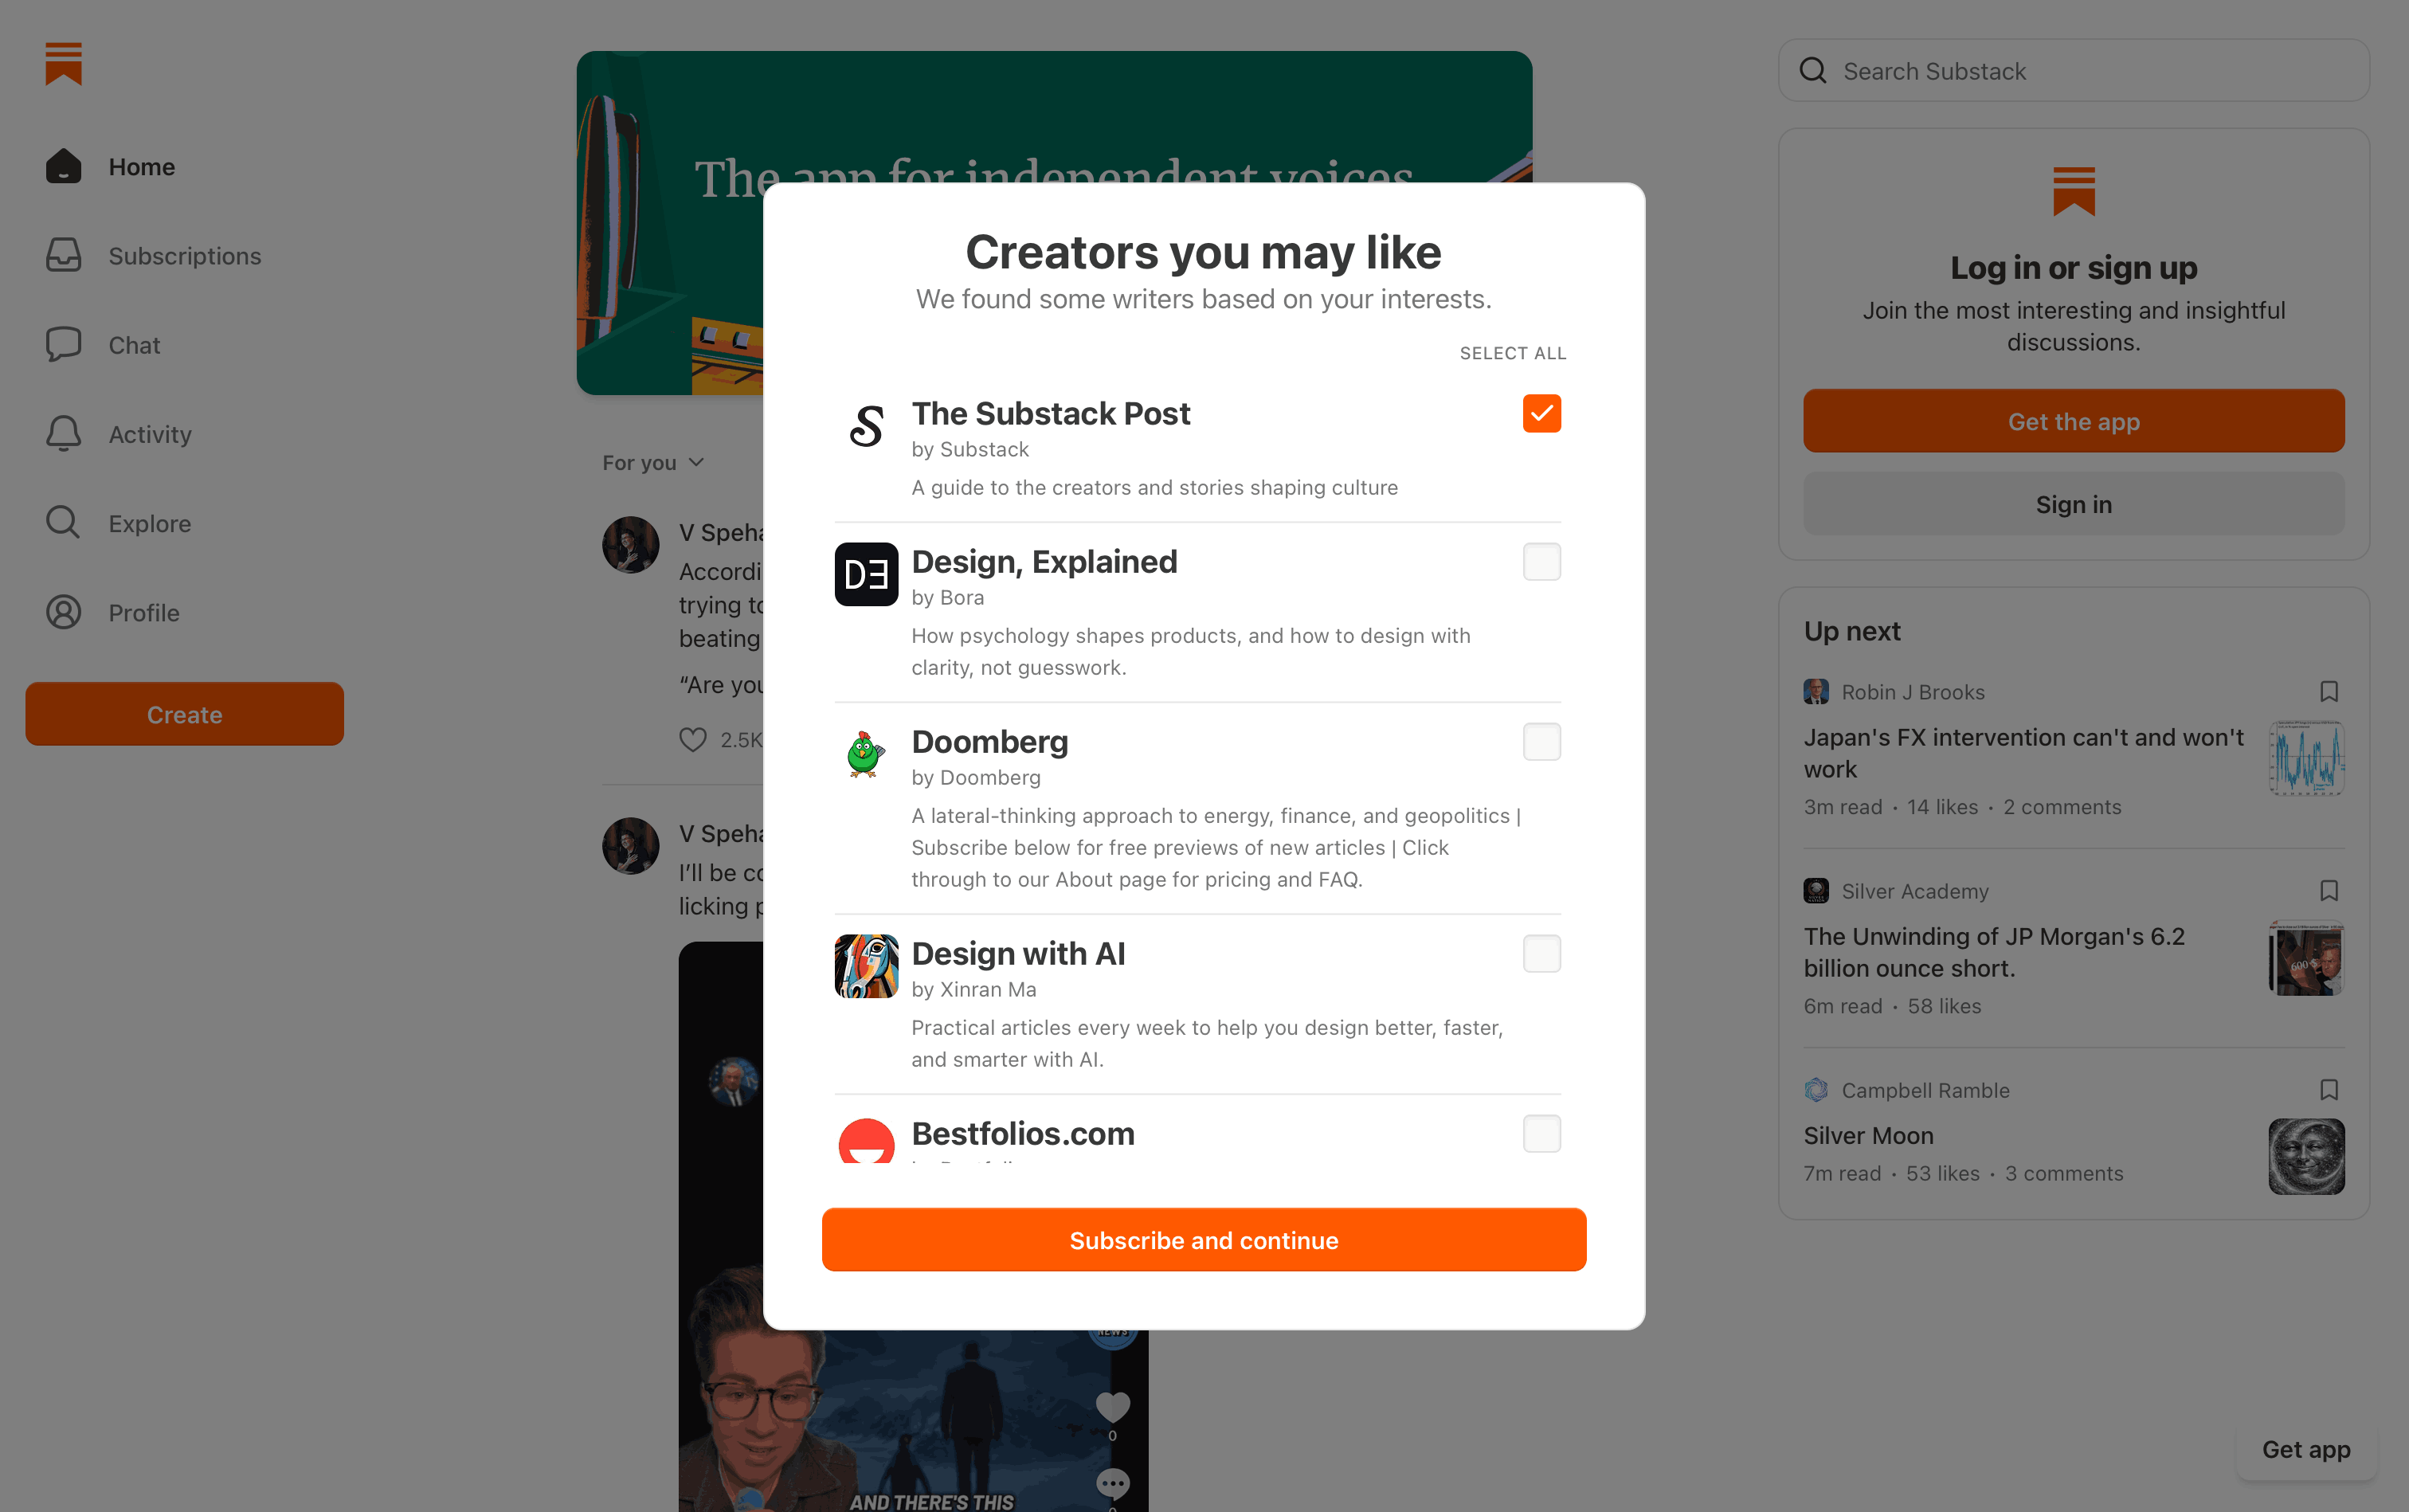This screenshot has height=1512, width=2409.
Task: Check the Design, Explained checkbox
Action: click(x=1541, y=562)
